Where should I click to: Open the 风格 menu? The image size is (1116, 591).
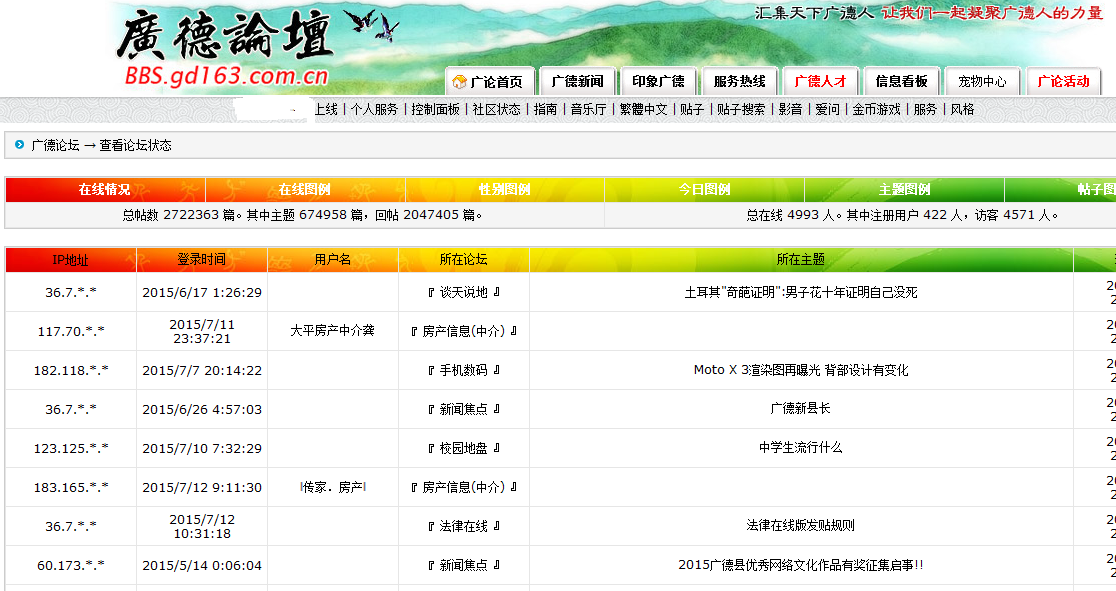click(962, 109)
